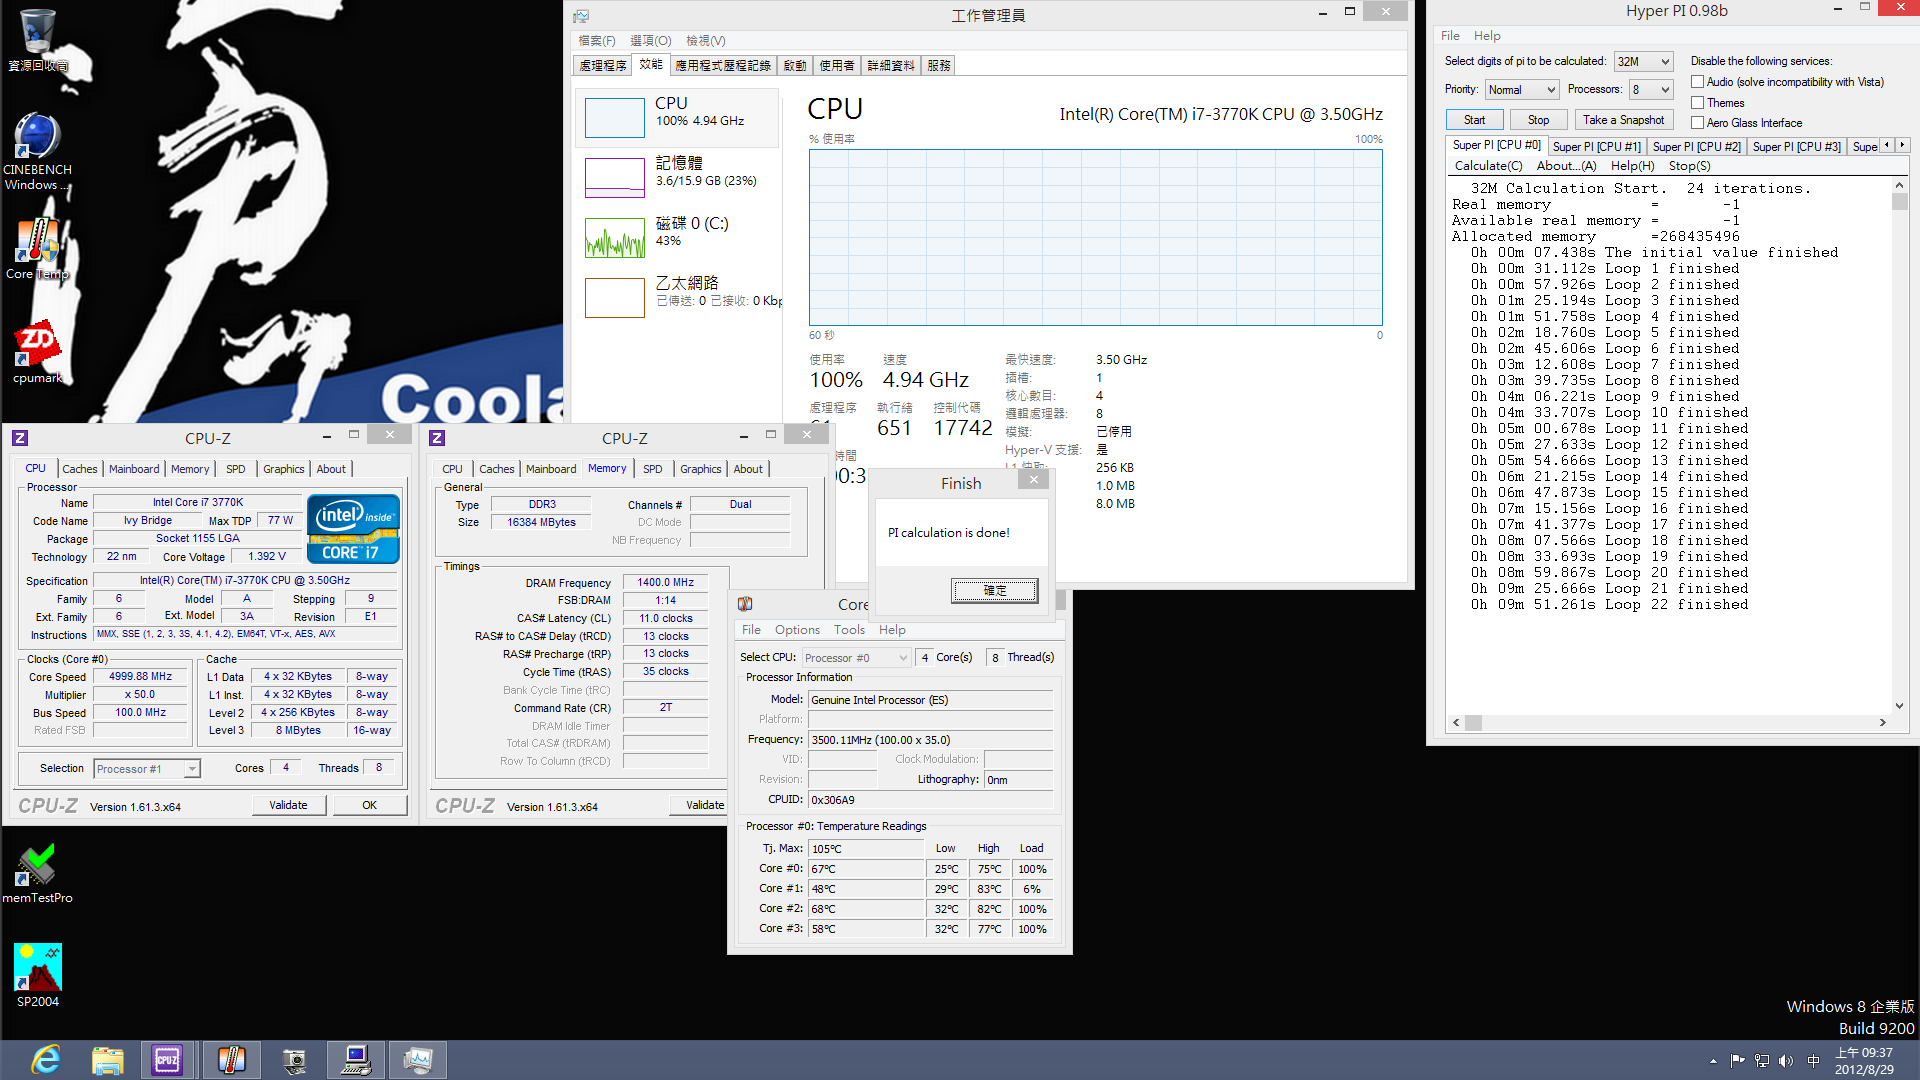Click Take a Snapshot button
The image size is (1920, 1080).
pos(1623,119)
